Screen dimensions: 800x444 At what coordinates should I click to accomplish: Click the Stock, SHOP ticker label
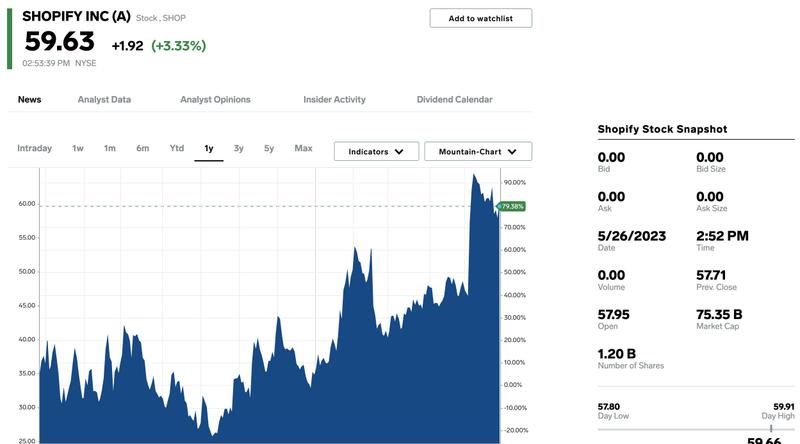pos(161,18)
